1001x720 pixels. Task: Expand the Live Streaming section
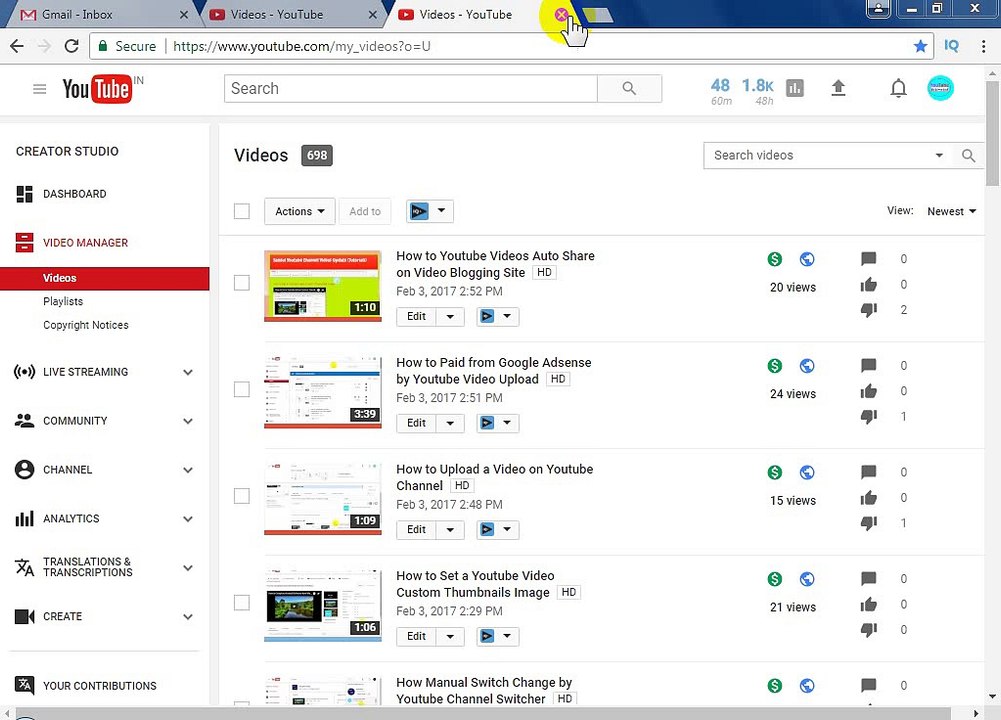pyautogui.click(x=188, y=372)
